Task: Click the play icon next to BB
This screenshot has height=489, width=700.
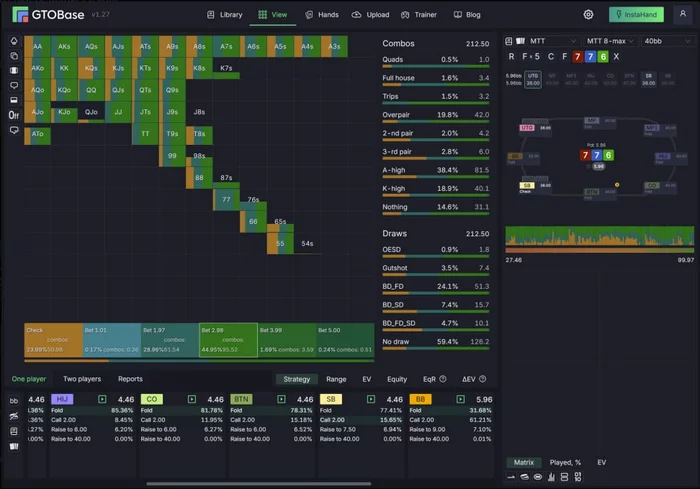Action: [x=461, y=399]
